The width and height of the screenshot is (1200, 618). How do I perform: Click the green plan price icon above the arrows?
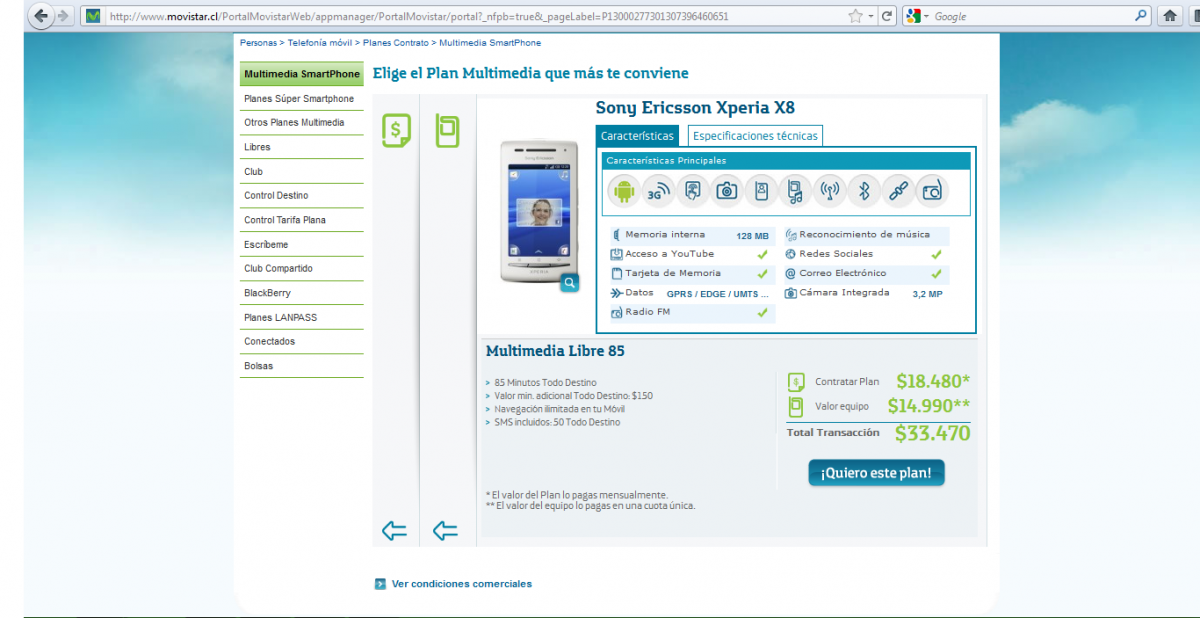(x=396, y=130)
